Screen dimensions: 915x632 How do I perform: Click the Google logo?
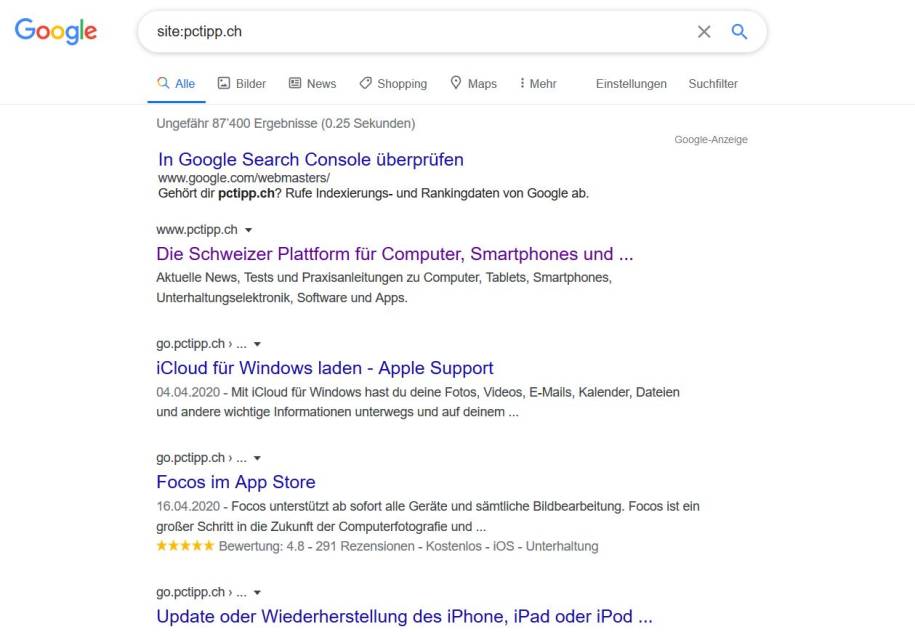(x=56, y=31)
